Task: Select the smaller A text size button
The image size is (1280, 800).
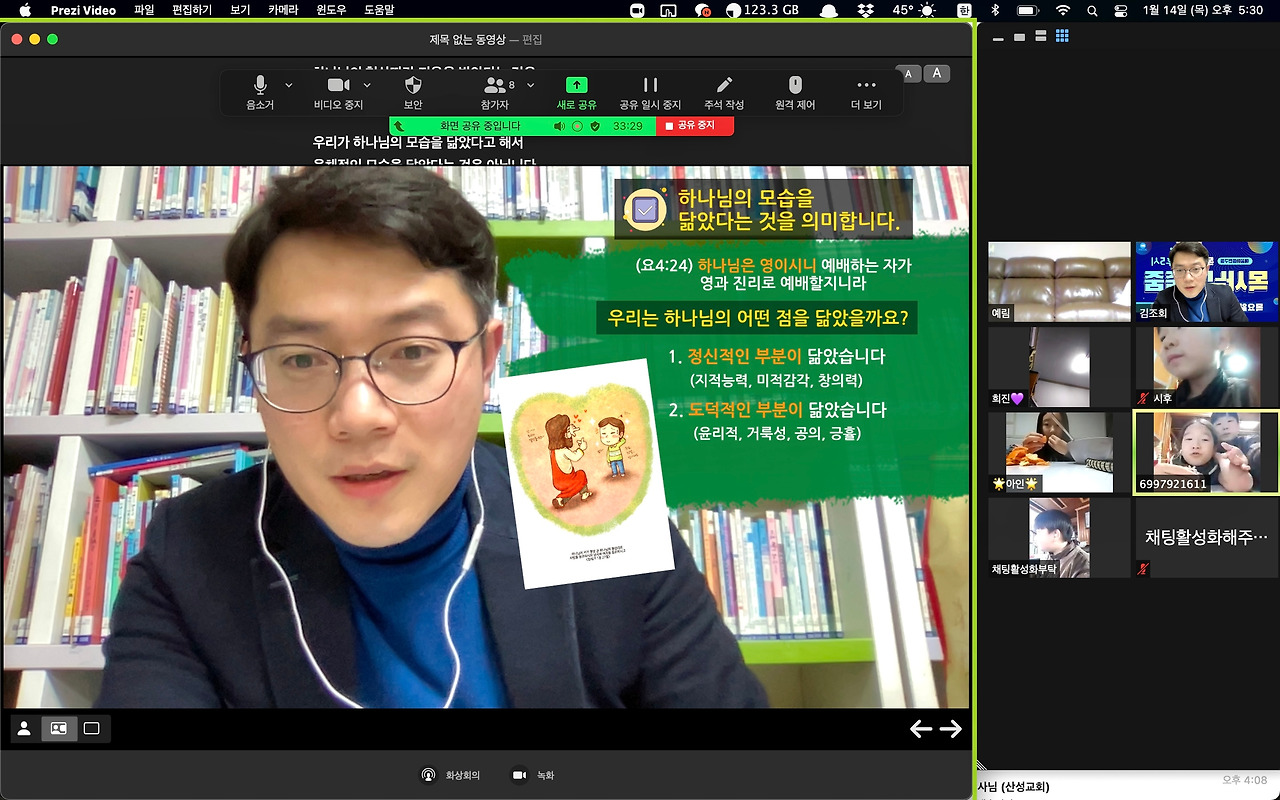Action: click(x=909, y=73)
